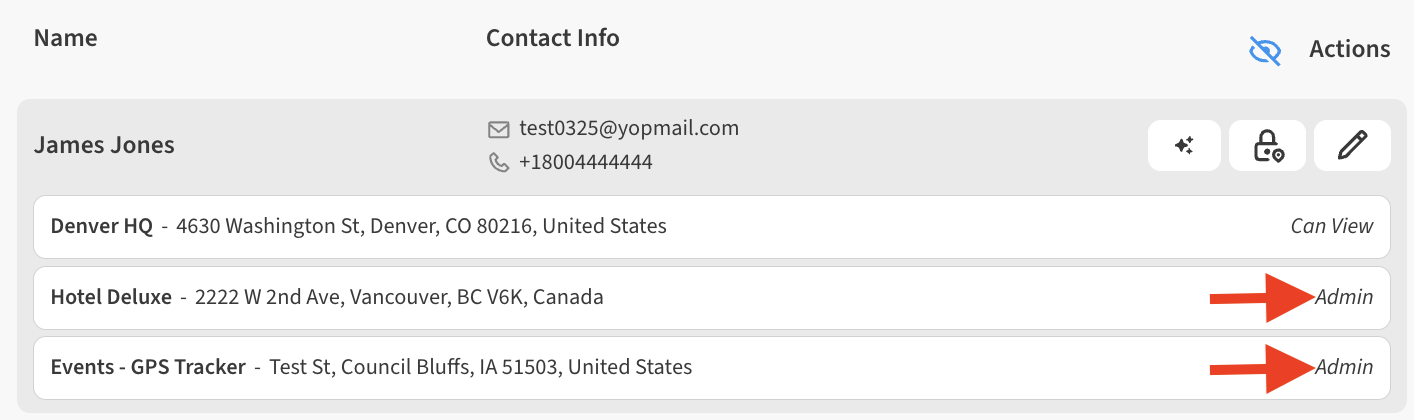Click the Admin role on Events - GPS Tracker row
Image resolution: width=1414 pixels, height=420 pixels.
click(x=1344, y=367)
